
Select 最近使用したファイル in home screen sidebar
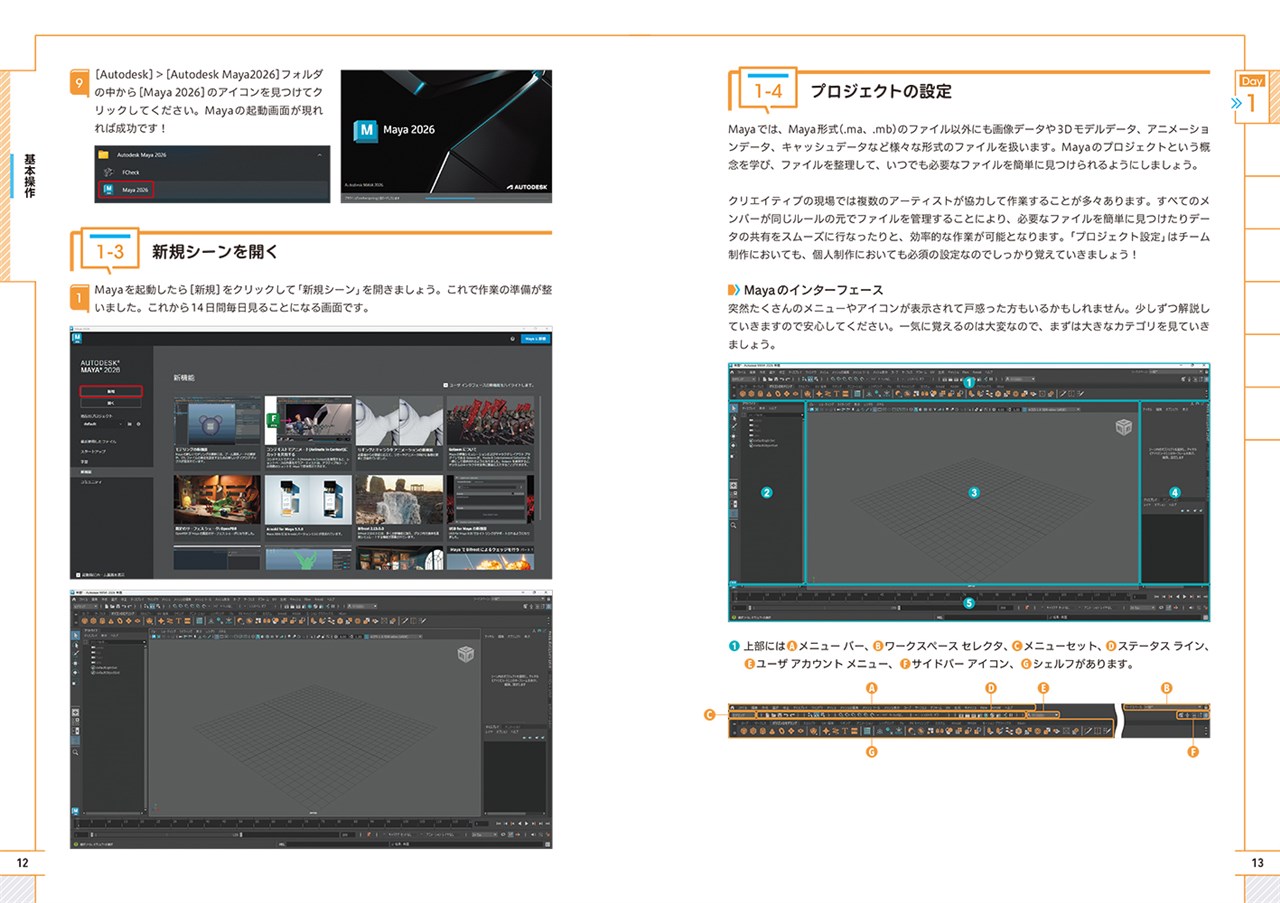pos(99,441)
